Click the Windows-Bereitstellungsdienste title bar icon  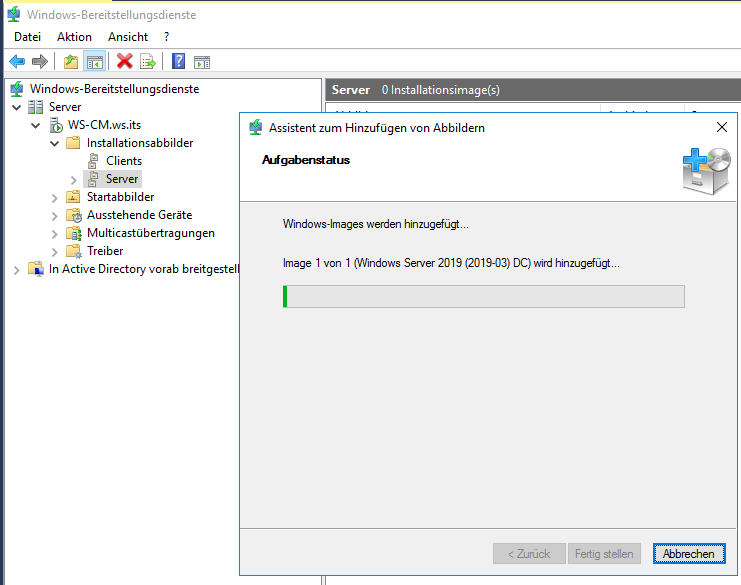point(14,14)
